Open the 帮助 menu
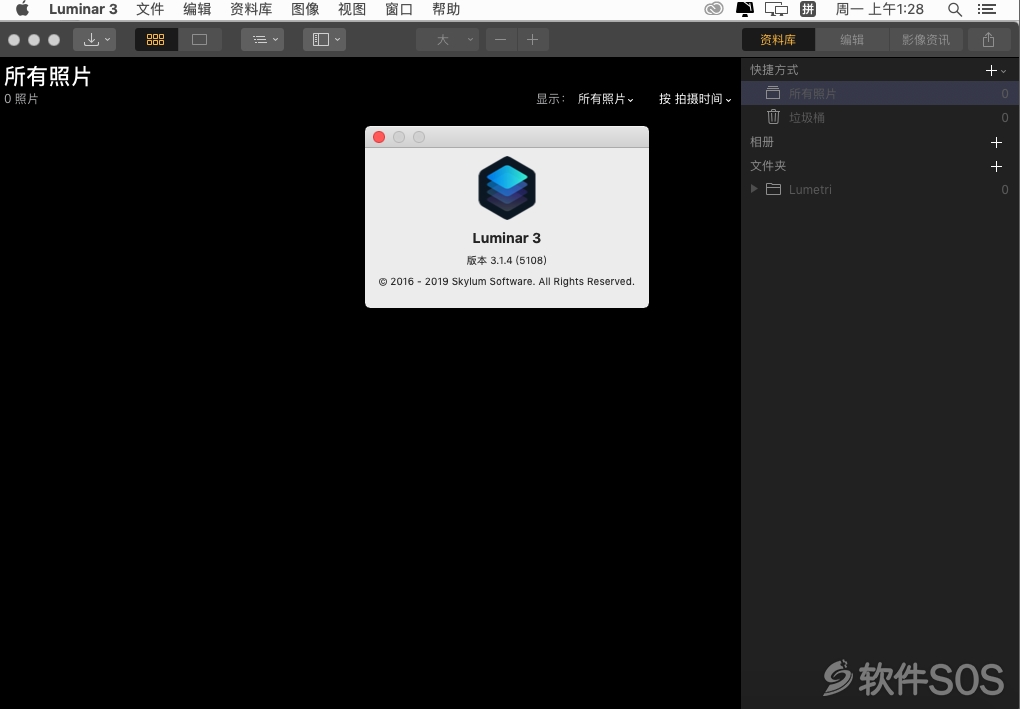This screenshot has width=1020, height=709. [446, 9]
